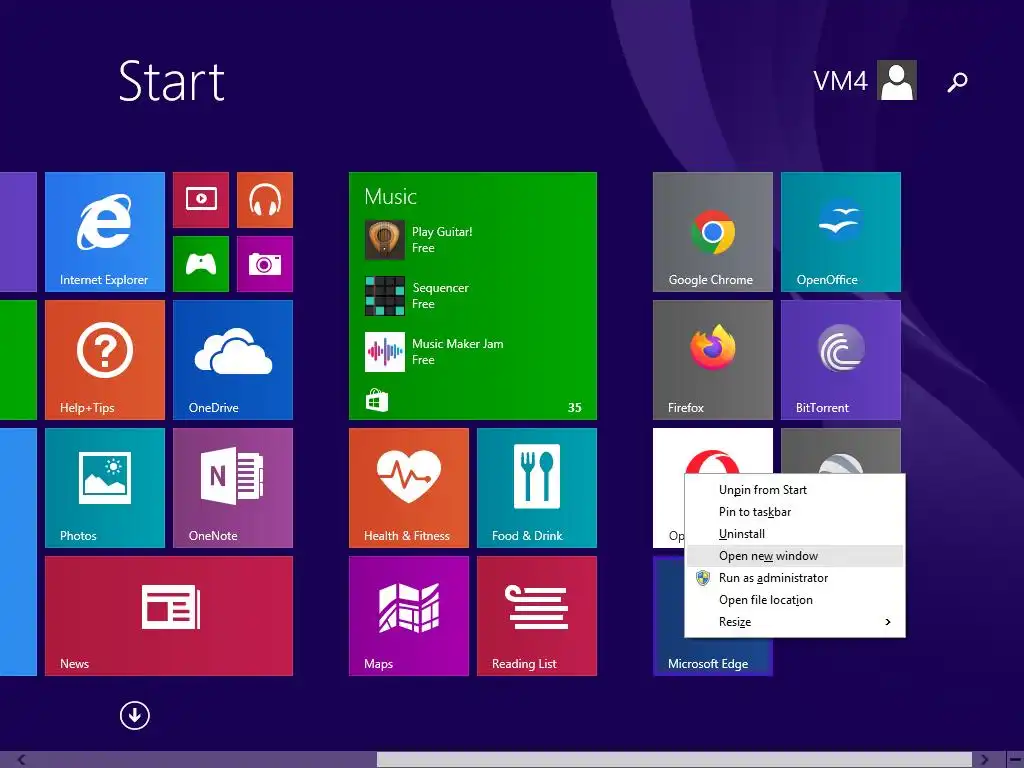Open the Food & Drink tile
The height and width of the screenshot is (768, 1024).
click(537, 488)
